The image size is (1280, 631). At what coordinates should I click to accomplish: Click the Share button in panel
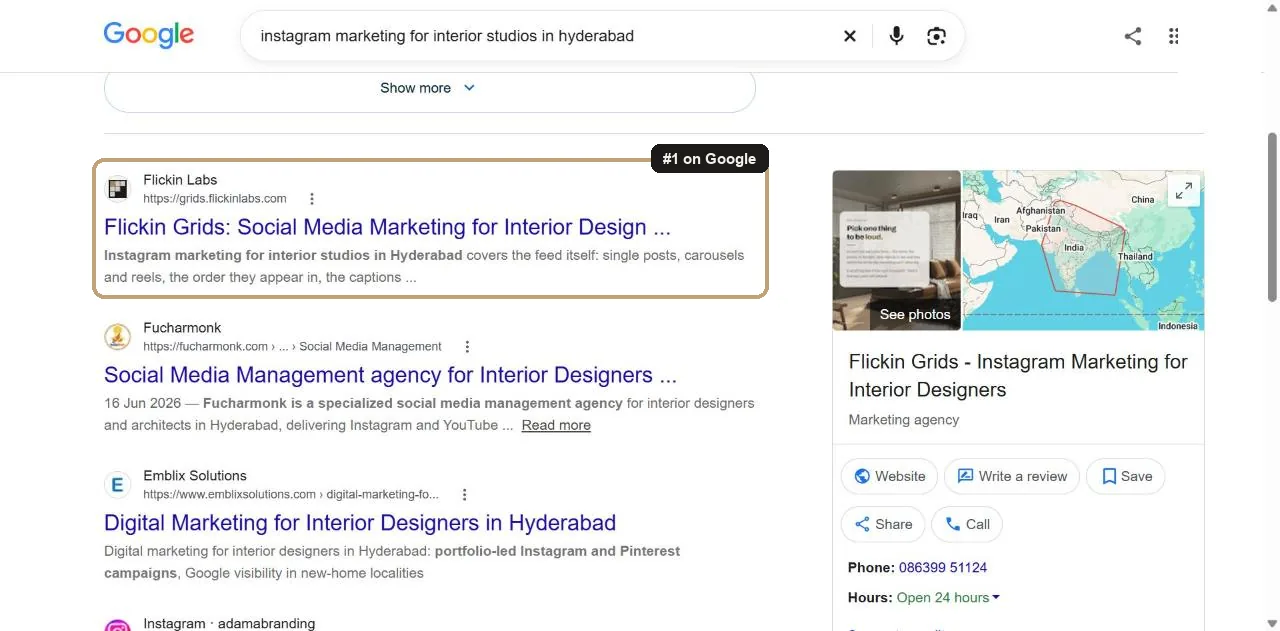882,524
